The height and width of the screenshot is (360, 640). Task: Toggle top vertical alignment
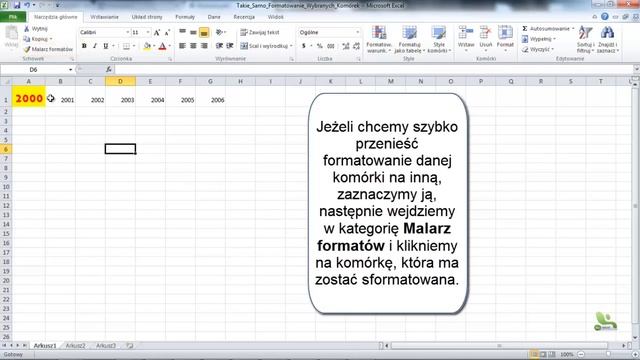(x=182, y=32)
